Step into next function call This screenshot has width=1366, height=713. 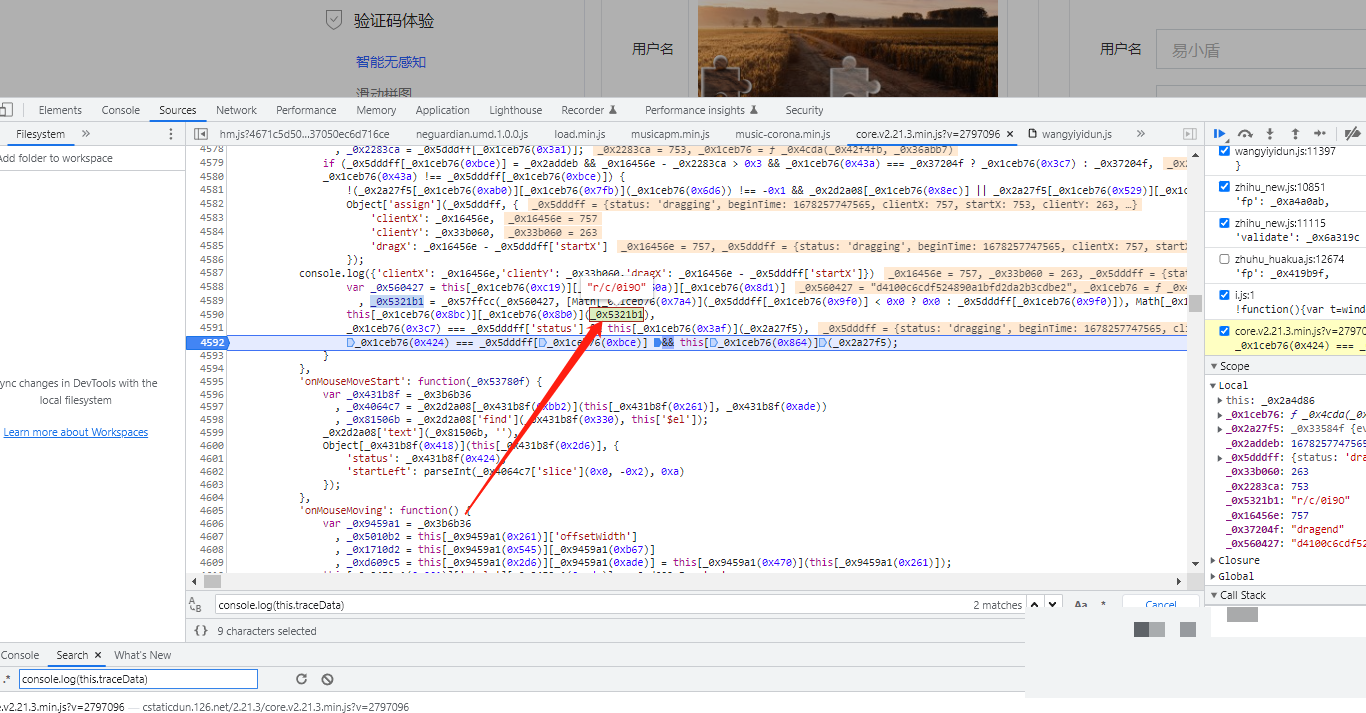pyautogui.click(x=1270, y=133)
